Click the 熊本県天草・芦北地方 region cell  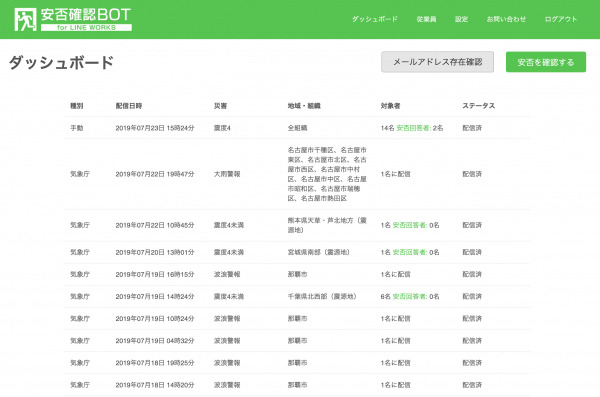click(x=327, y=225)
